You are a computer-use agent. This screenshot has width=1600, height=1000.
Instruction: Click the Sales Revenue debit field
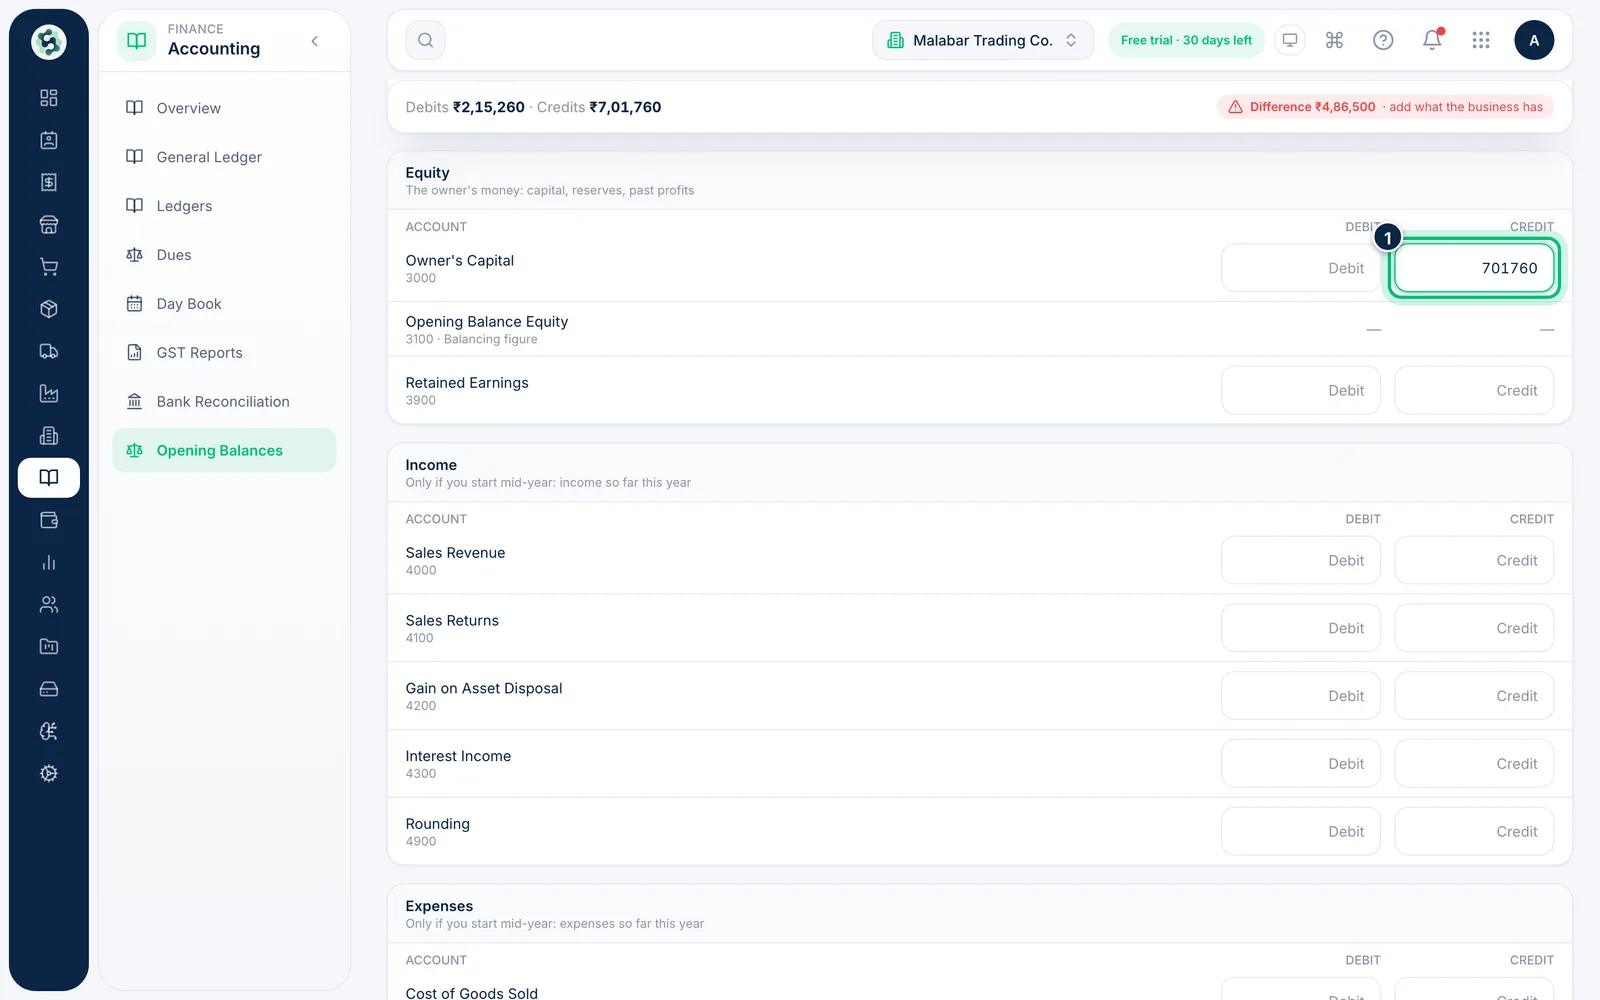click(x=1301, y=561)
